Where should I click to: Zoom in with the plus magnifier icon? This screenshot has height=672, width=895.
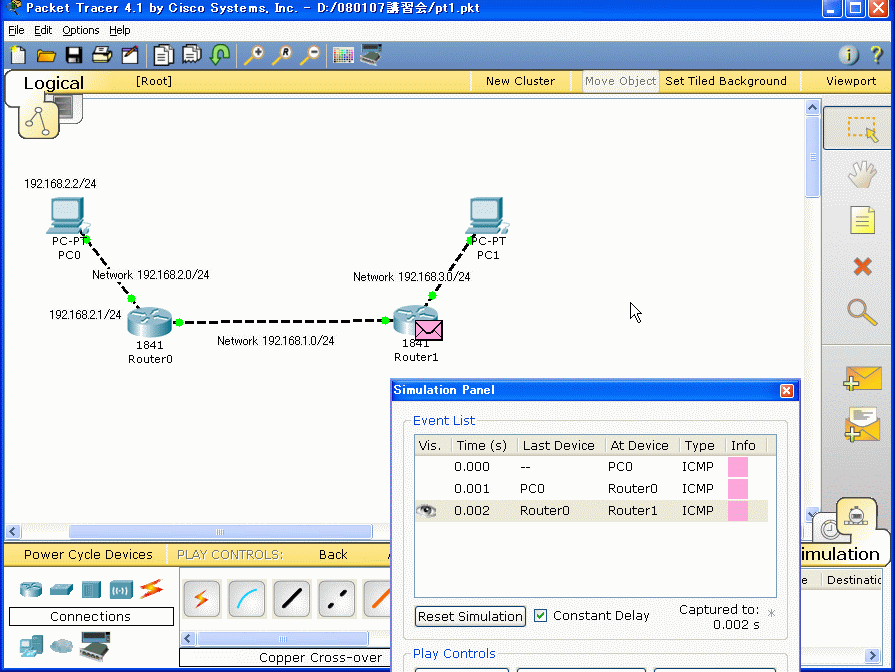coord(254,55)
